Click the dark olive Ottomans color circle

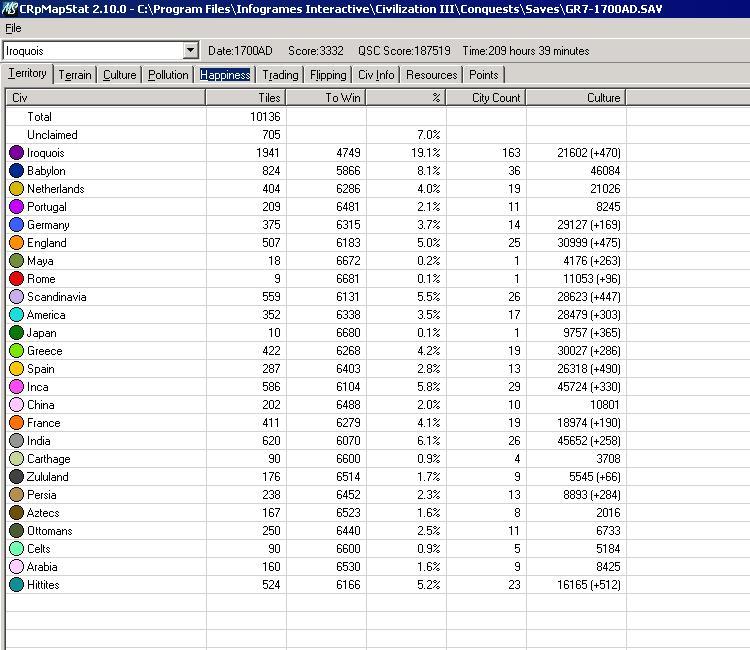point(16,530)
